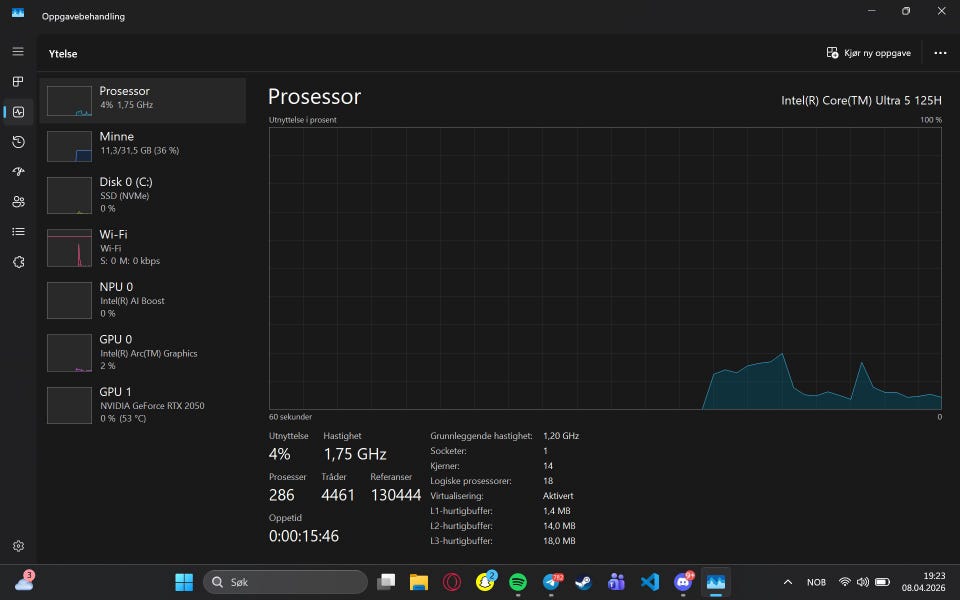The height and width of the screenshot is (600, 960).
Task: Open the volume speaker tray icon
Action: click(x=863, y=582)
